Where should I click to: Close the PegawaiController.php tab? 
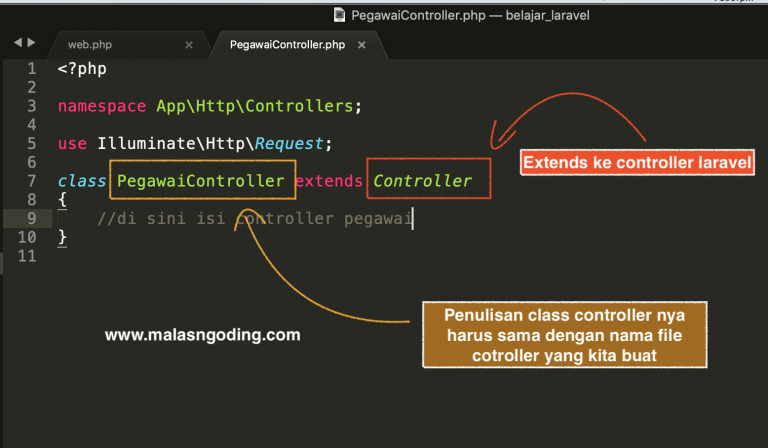[x=361, y=45]
